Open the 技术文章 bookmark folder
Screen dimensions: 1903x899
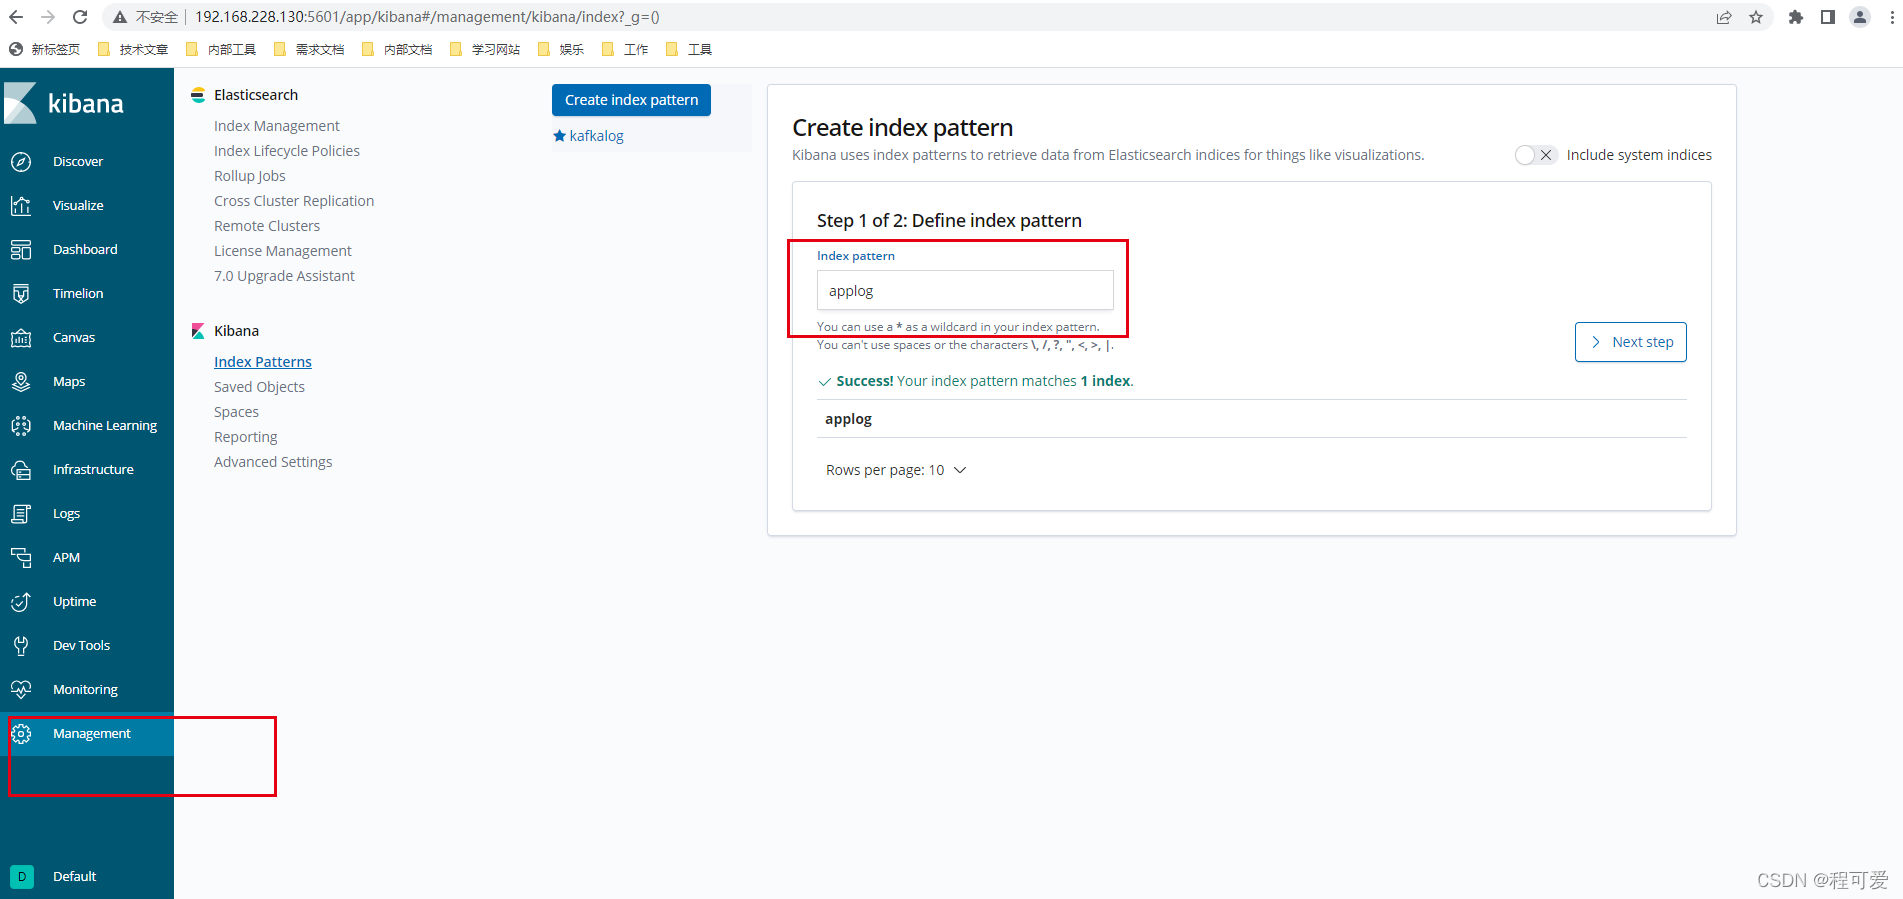133,50
